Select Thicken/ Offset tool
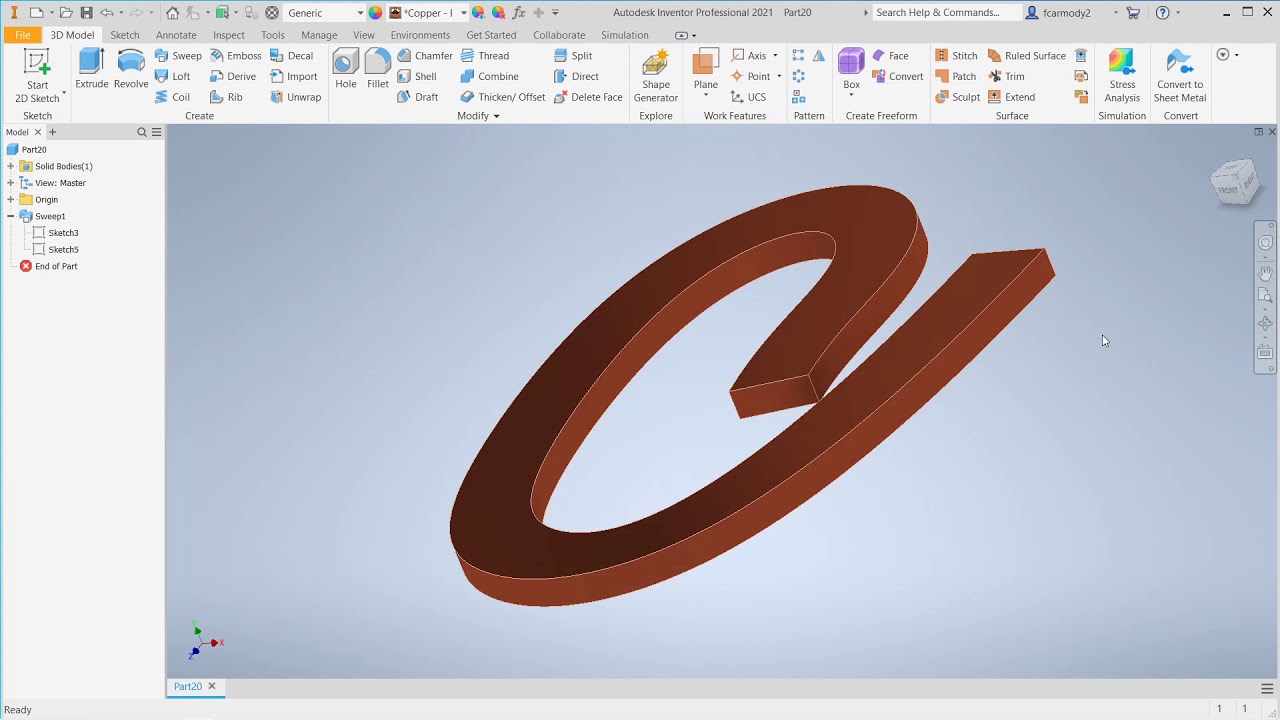 pos(503,97)
